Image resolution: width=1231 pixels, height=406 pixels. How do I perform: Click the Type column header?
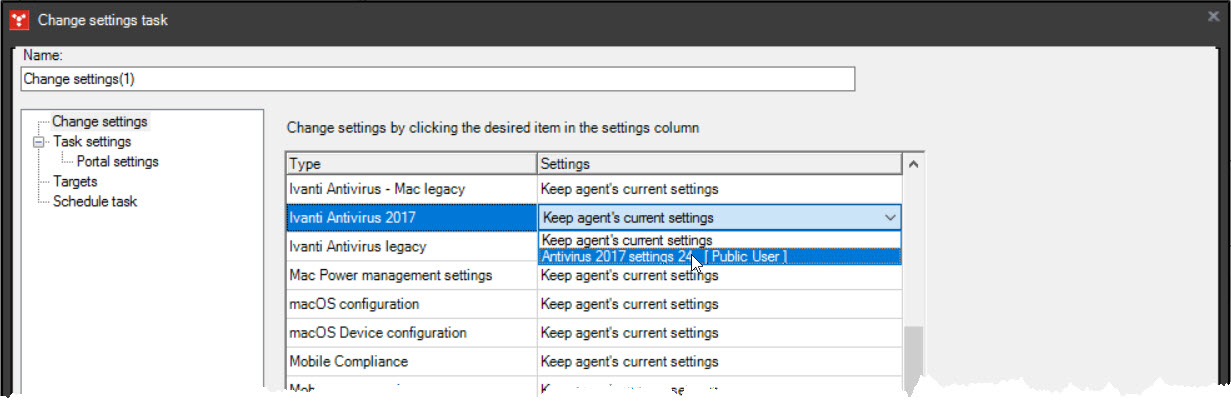point(410,163)
